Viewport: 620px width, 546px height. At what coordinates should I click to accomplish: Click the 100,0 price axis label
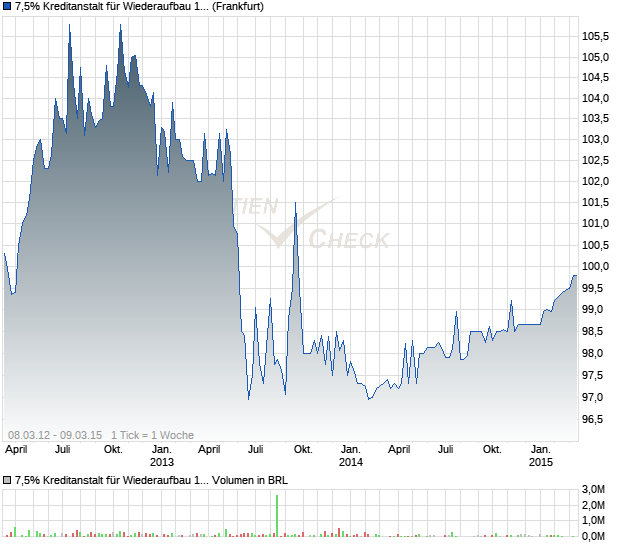pos(595,266)
